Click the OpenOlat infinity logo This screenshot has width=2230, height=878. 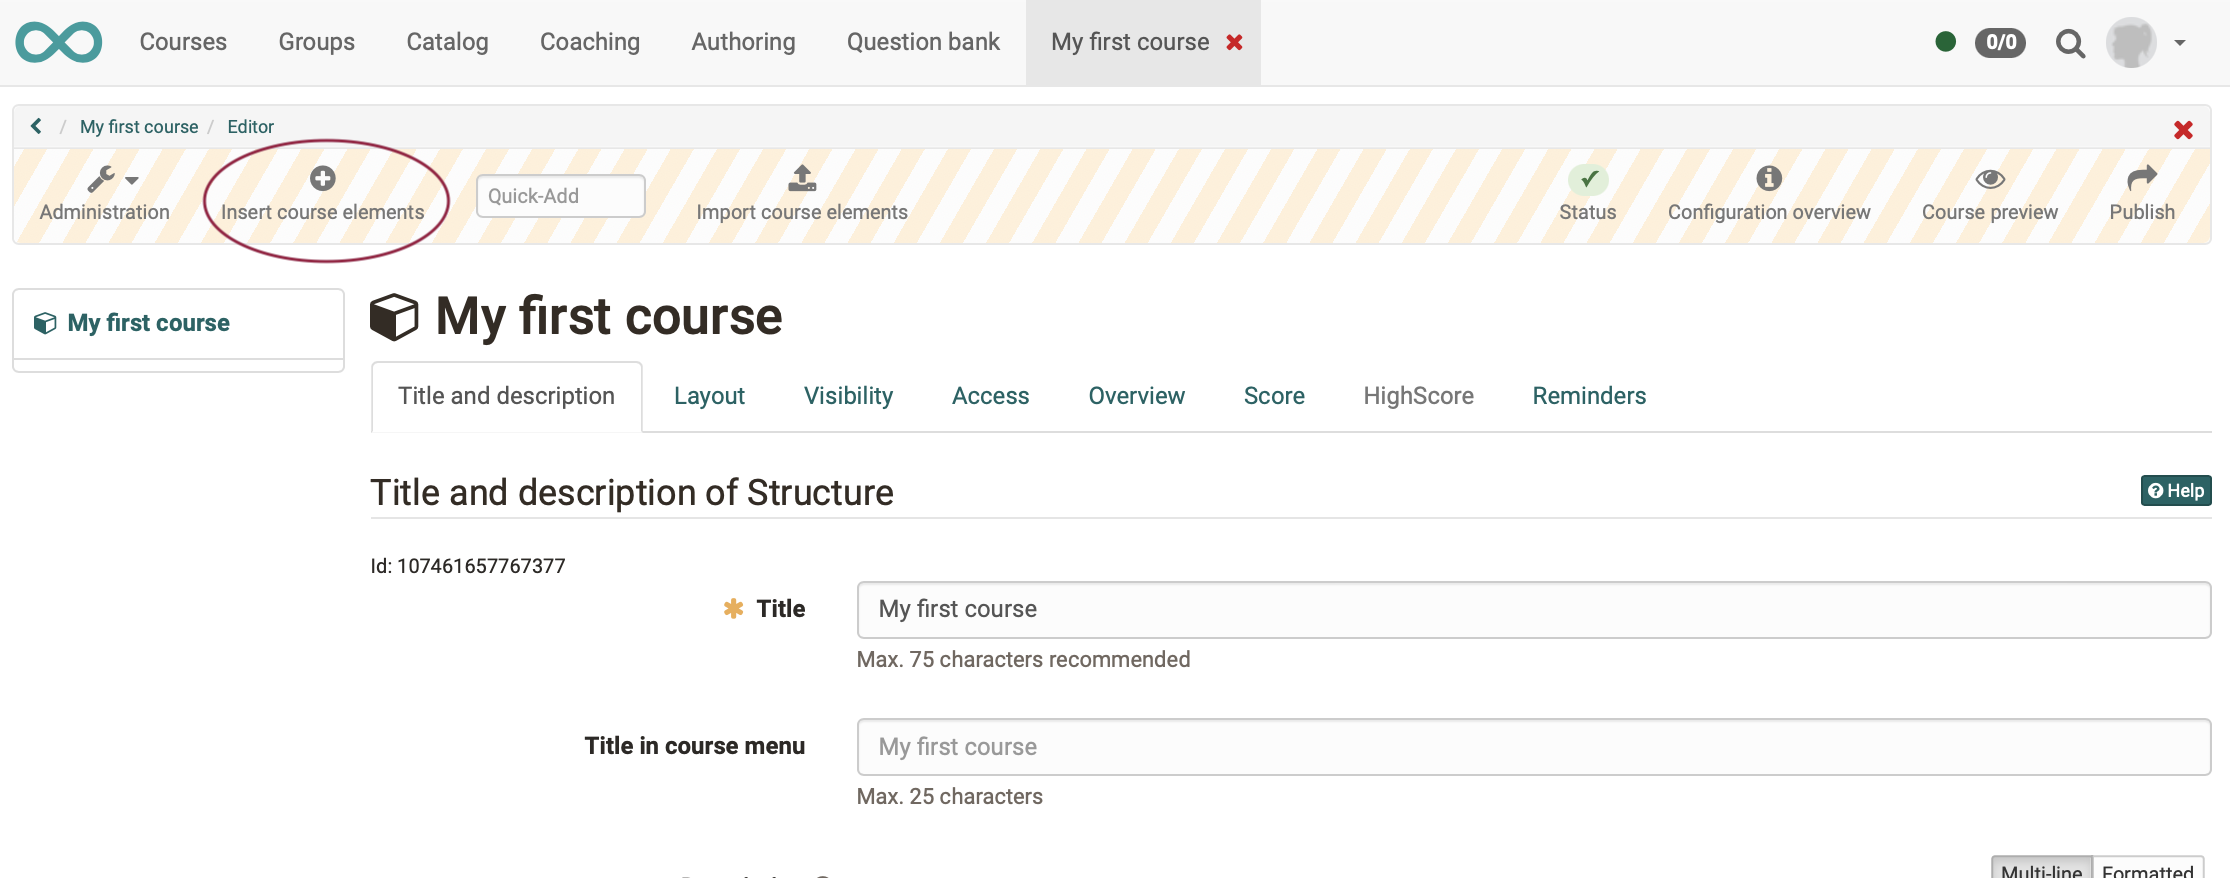tap(58, 42)
